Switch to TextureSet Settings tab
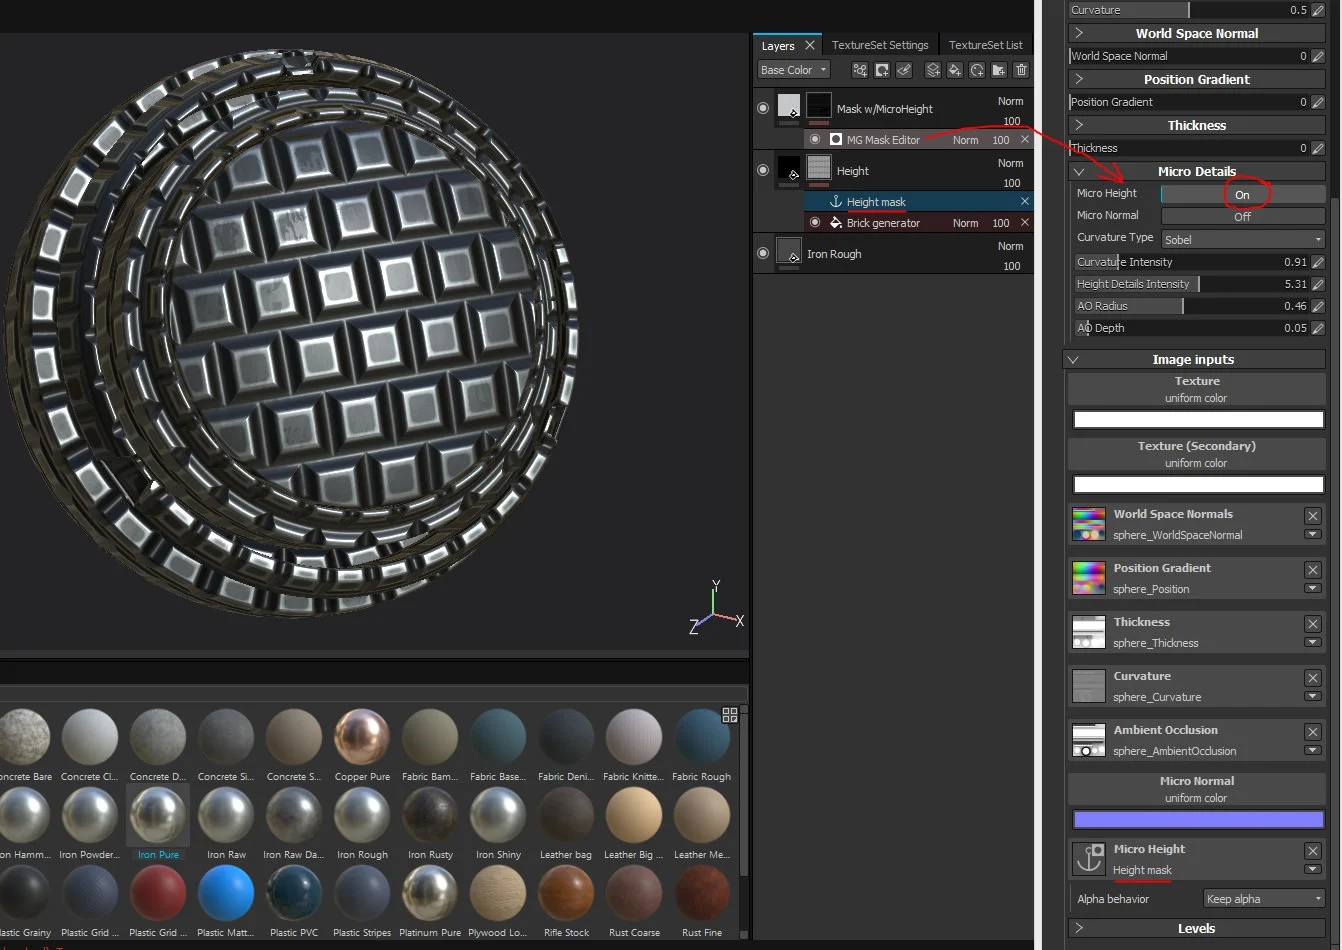 tap(880, 45)
